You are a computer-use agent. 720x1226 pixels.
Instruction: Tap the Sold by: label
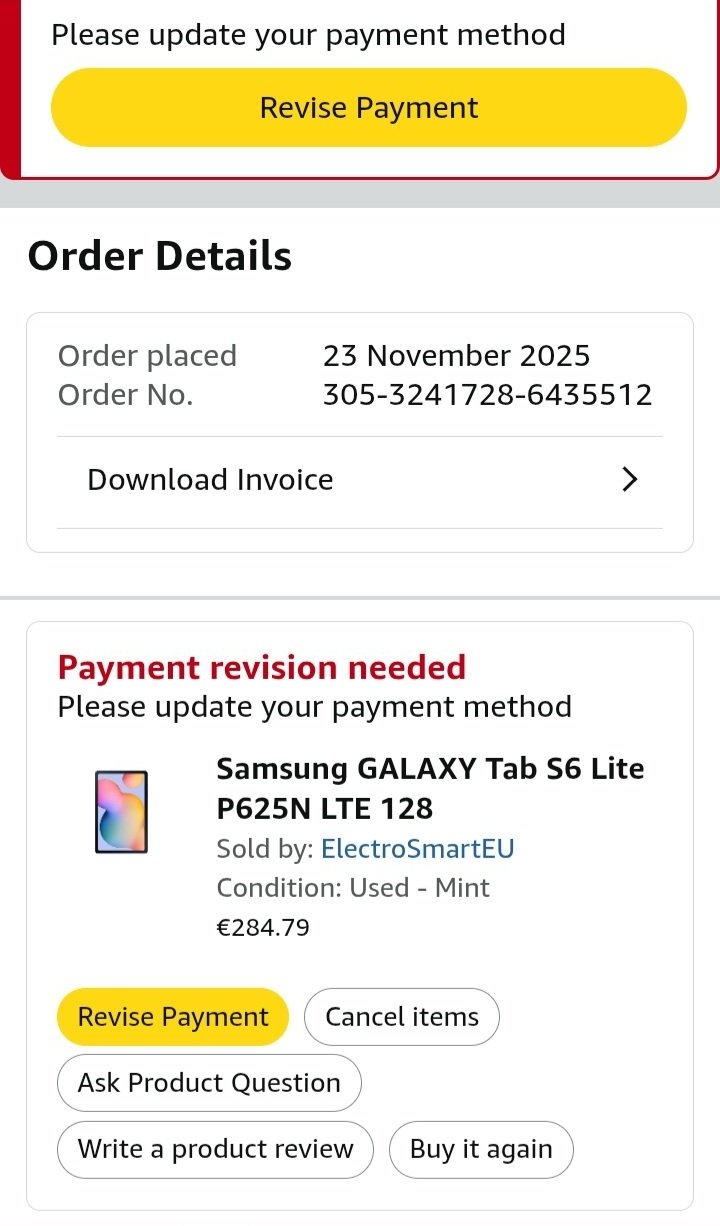tap(265, 849)
